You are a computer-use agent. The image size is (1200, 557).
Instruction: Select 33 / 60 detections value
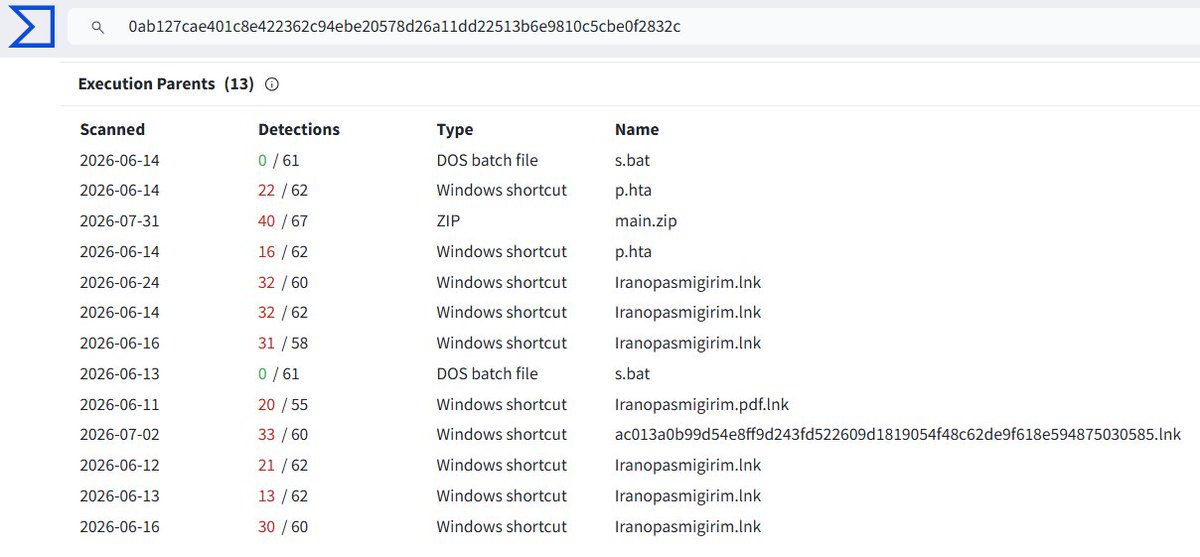(283, 434)
